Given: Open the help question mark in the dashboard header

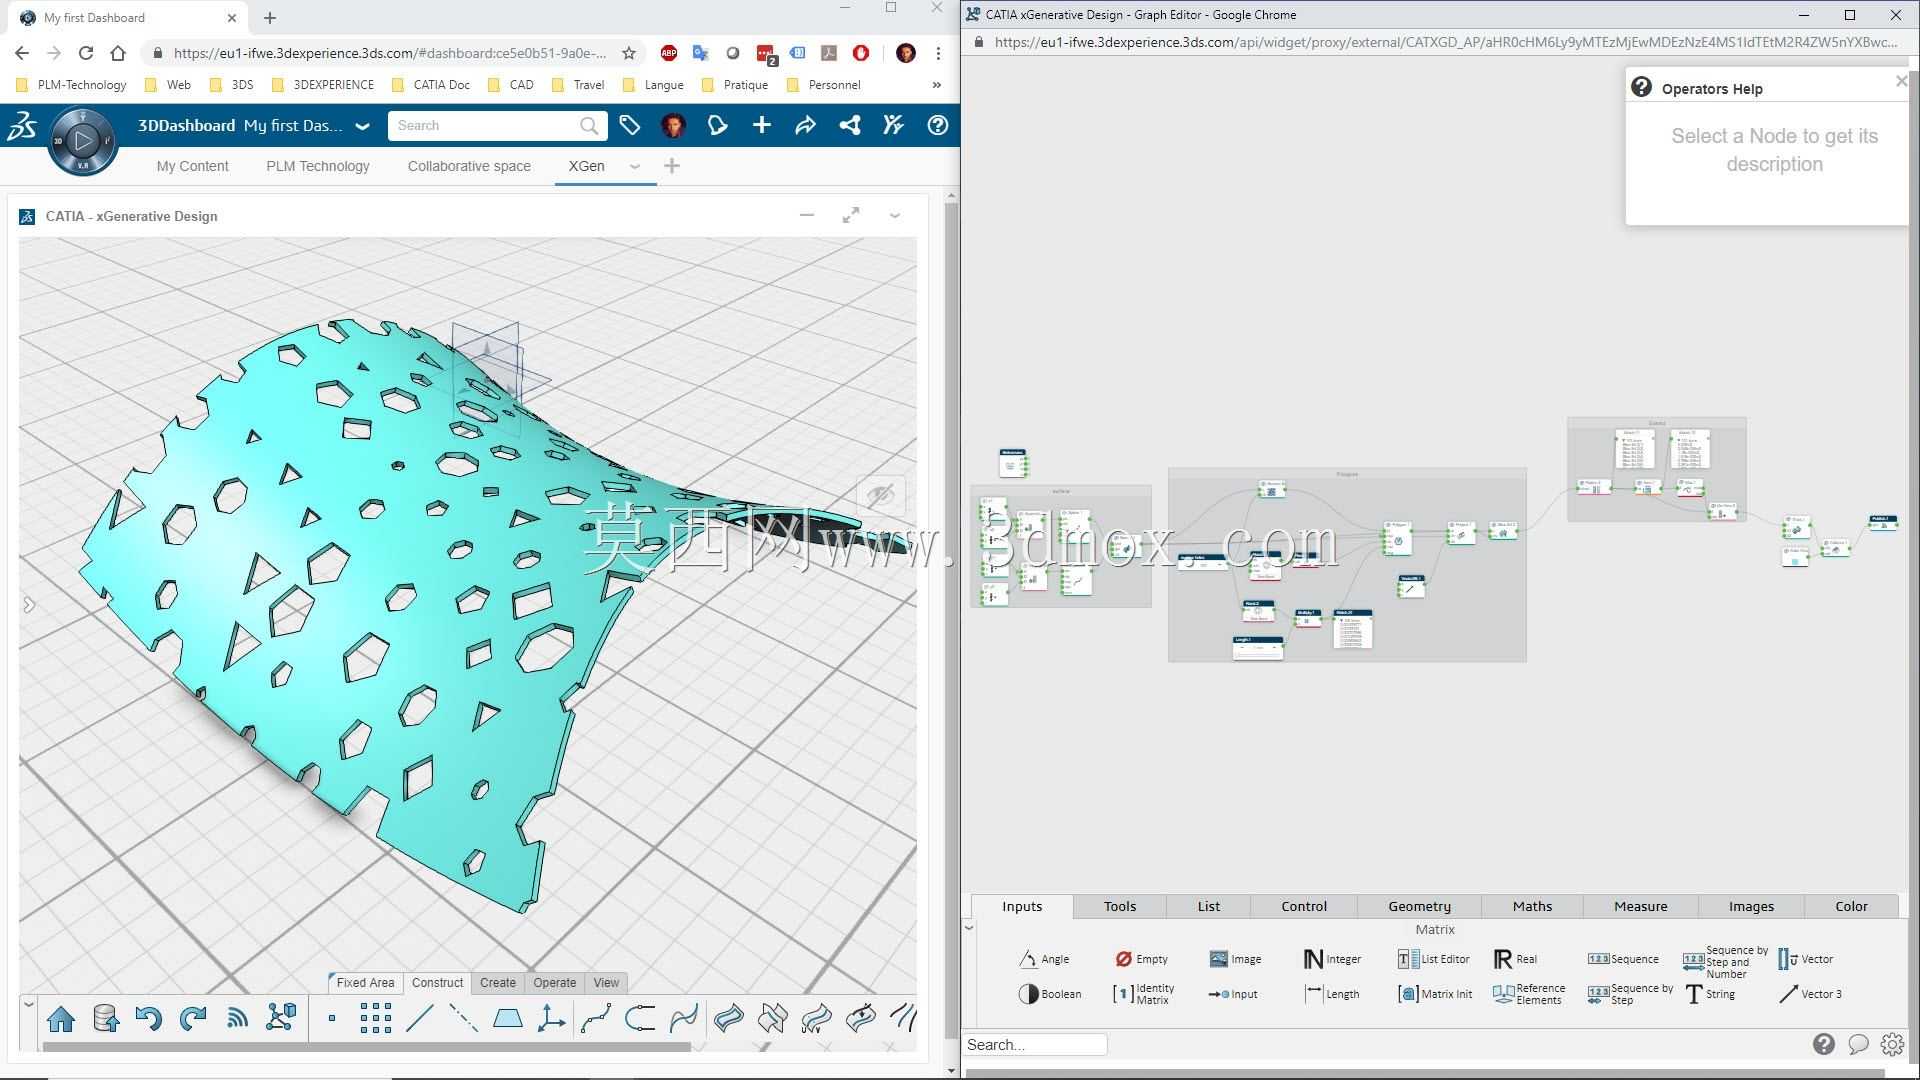Looking at the screenshot, I should pos(938,125).
